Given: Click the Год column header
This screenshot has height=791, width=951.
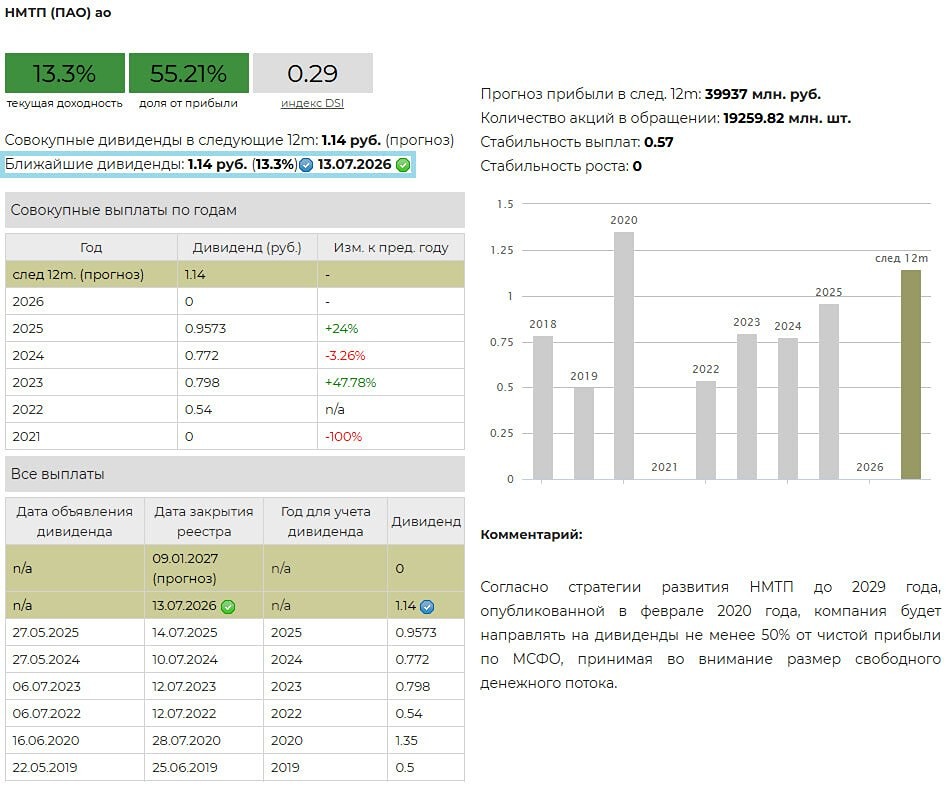Looking at the screenshot, I should coord(91,247).
